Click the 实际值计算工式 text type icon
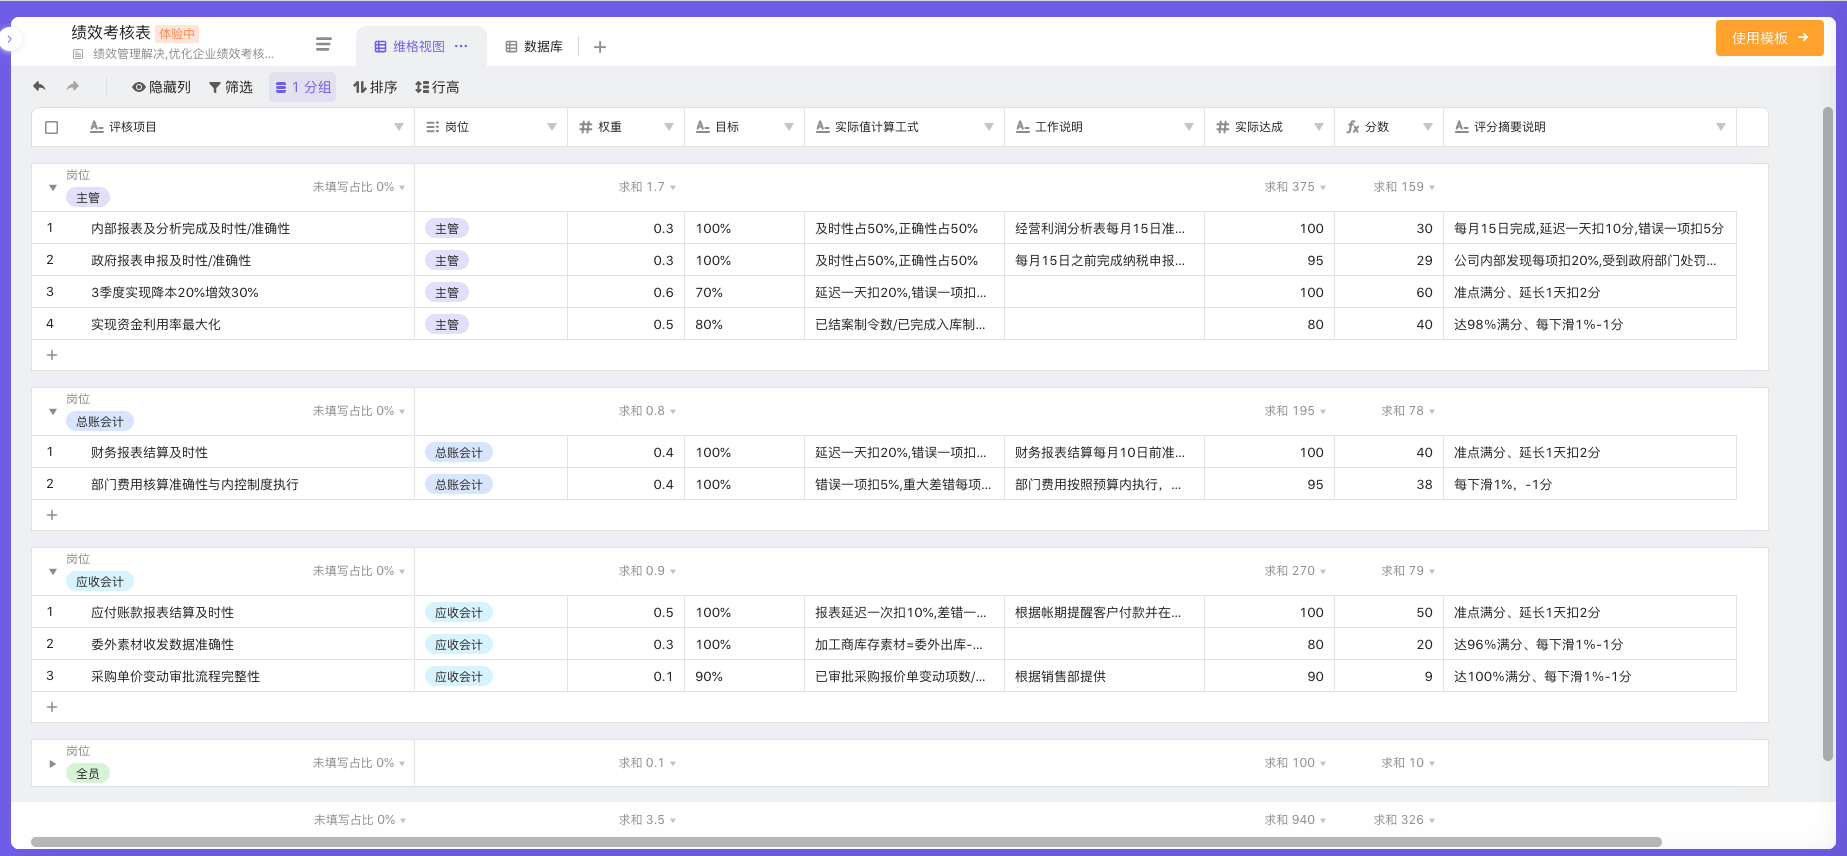The width and height of the screenshot is (1847, 856). 823,127
